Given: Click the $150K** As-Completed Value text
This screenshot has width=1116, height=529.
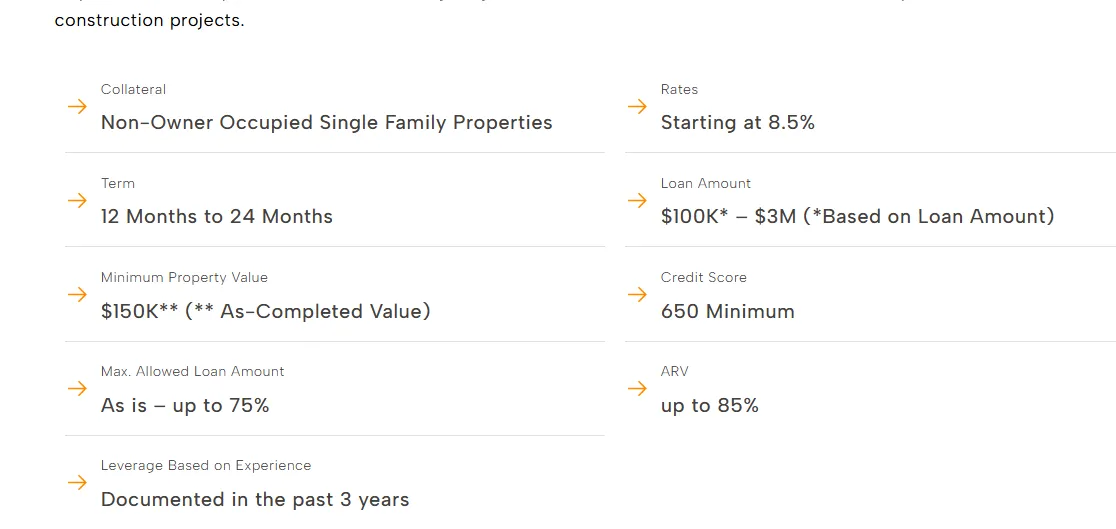Looking at the screenshot, I should tap(265, 311).
